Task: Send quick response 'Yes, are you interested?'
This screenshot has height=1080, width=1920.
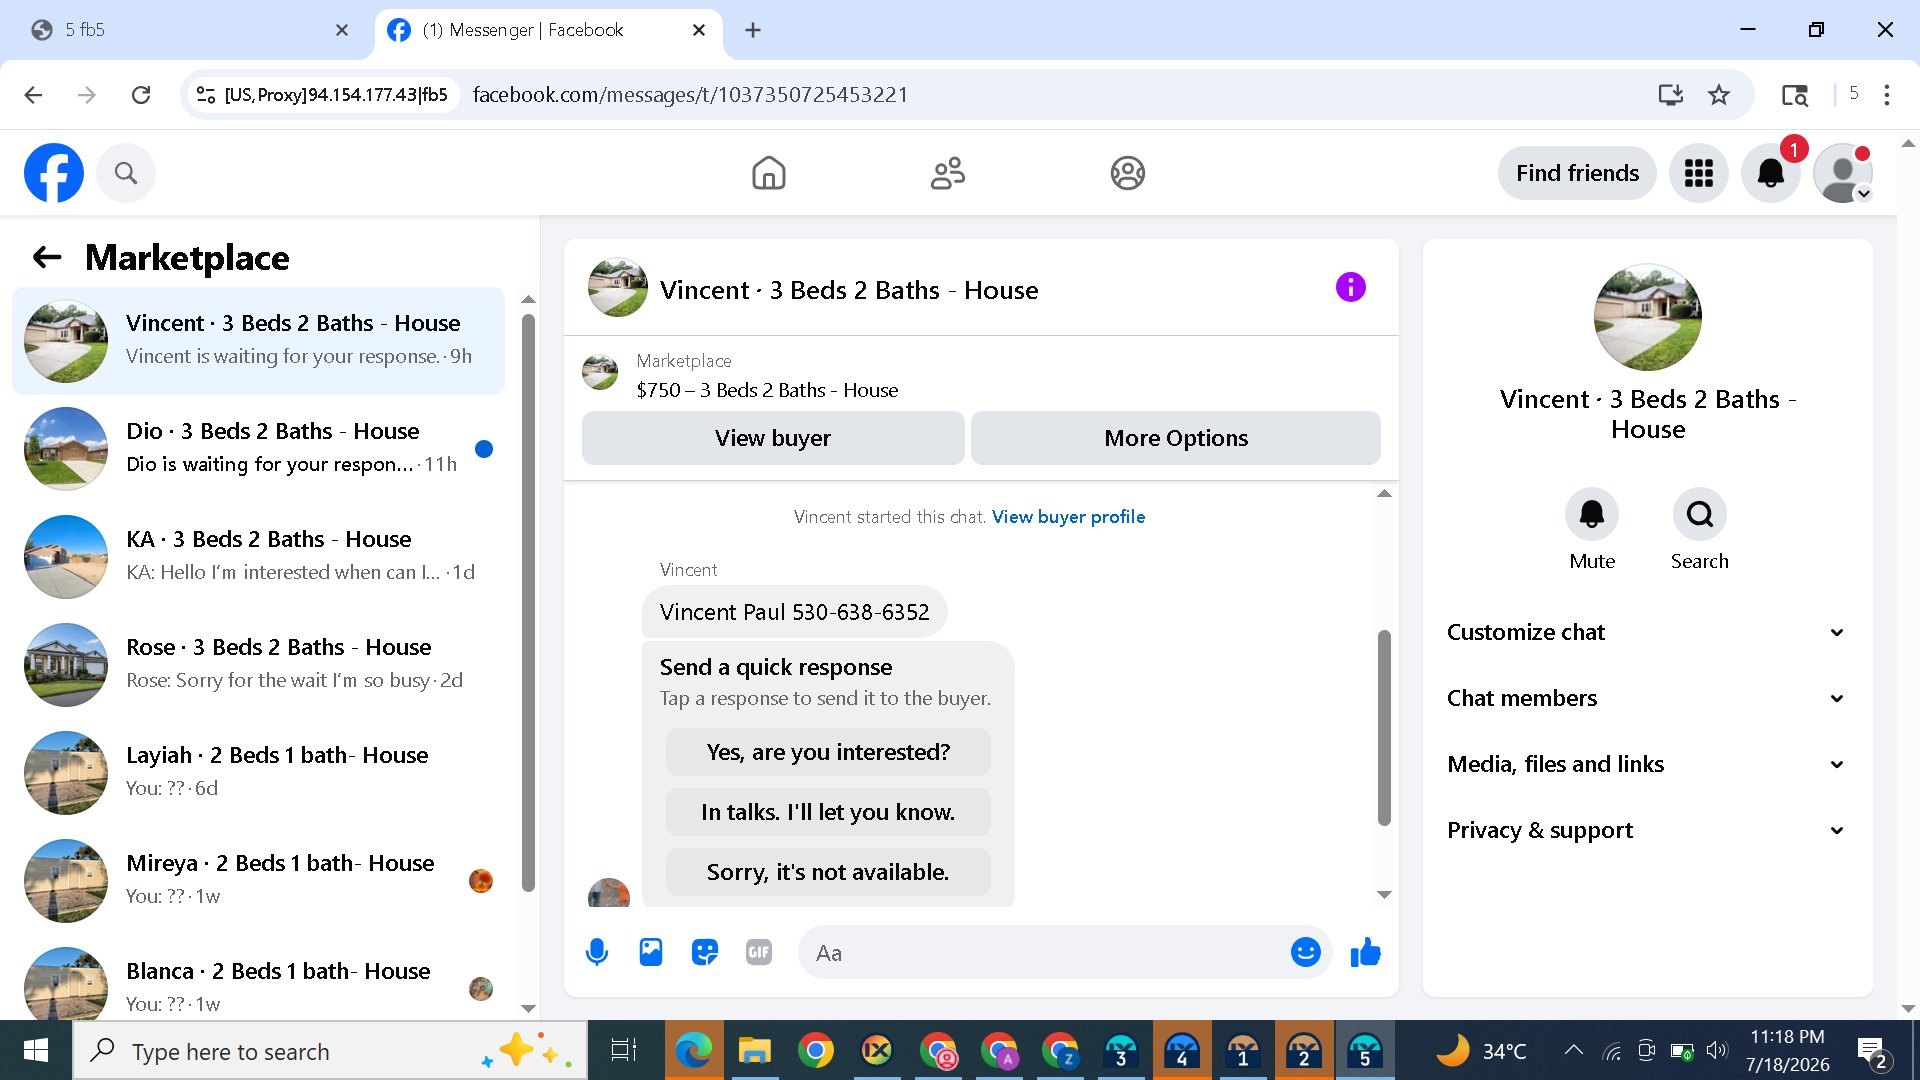Action: click(x=828, y=752)
